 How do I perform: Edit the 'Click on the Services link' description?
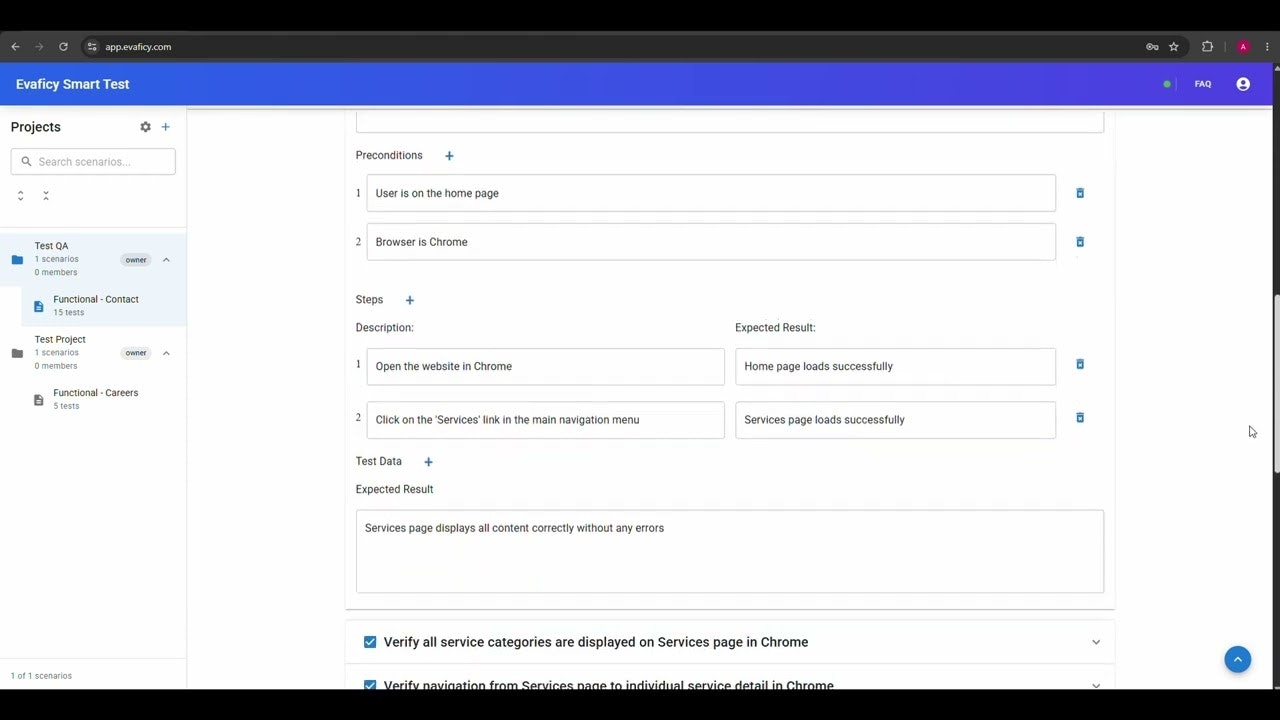(545, 420)
